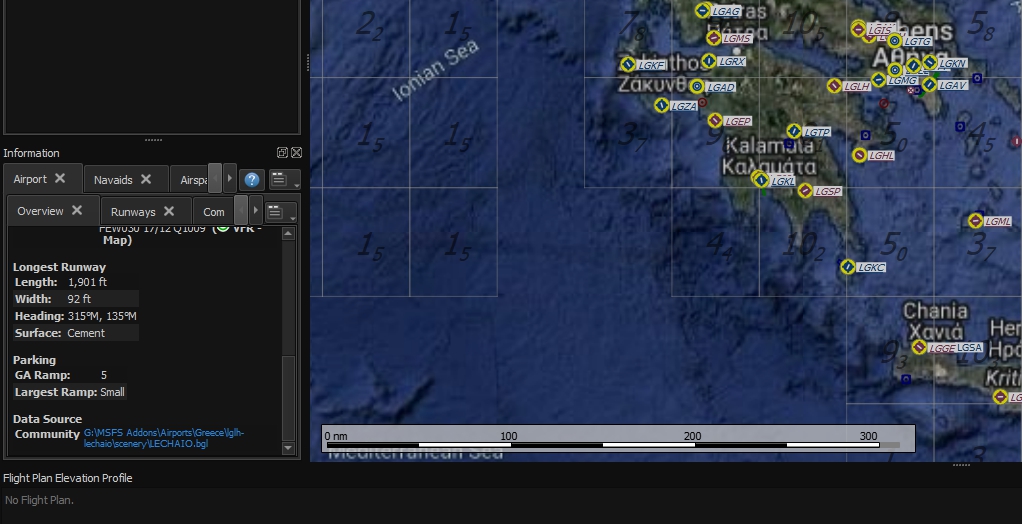
Task: Click the No Flight Plan. text
Action: (x=39, y=501)
